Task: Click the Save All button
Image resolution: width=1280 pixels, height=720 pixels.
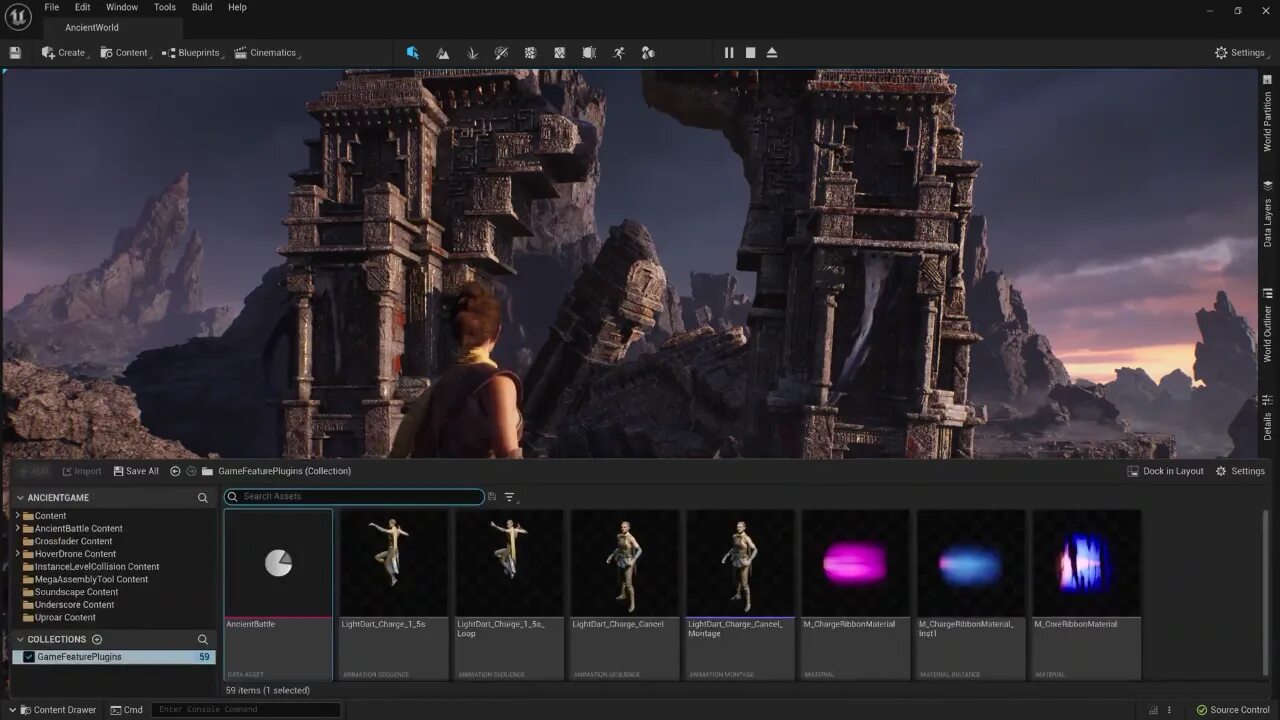Action: tap(136, 471)
